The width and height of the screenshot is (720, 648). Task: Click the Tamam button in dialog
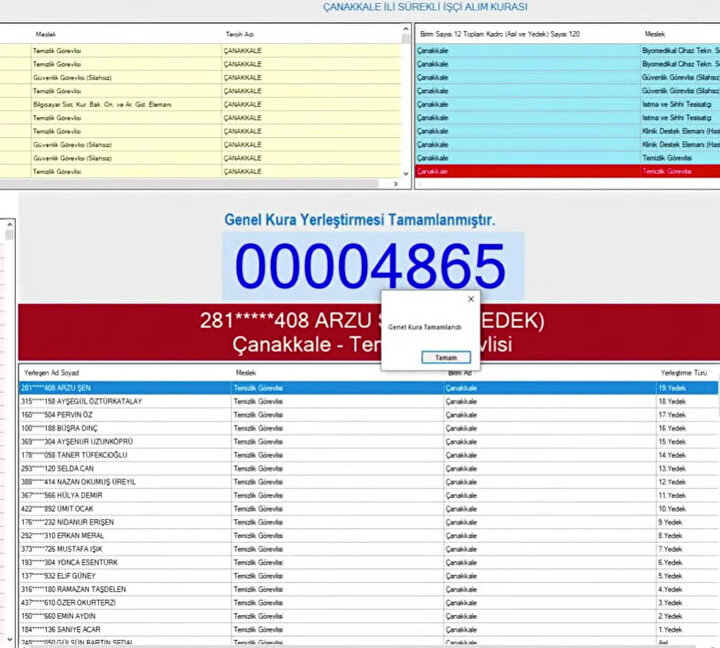click(x=446, y=357)
